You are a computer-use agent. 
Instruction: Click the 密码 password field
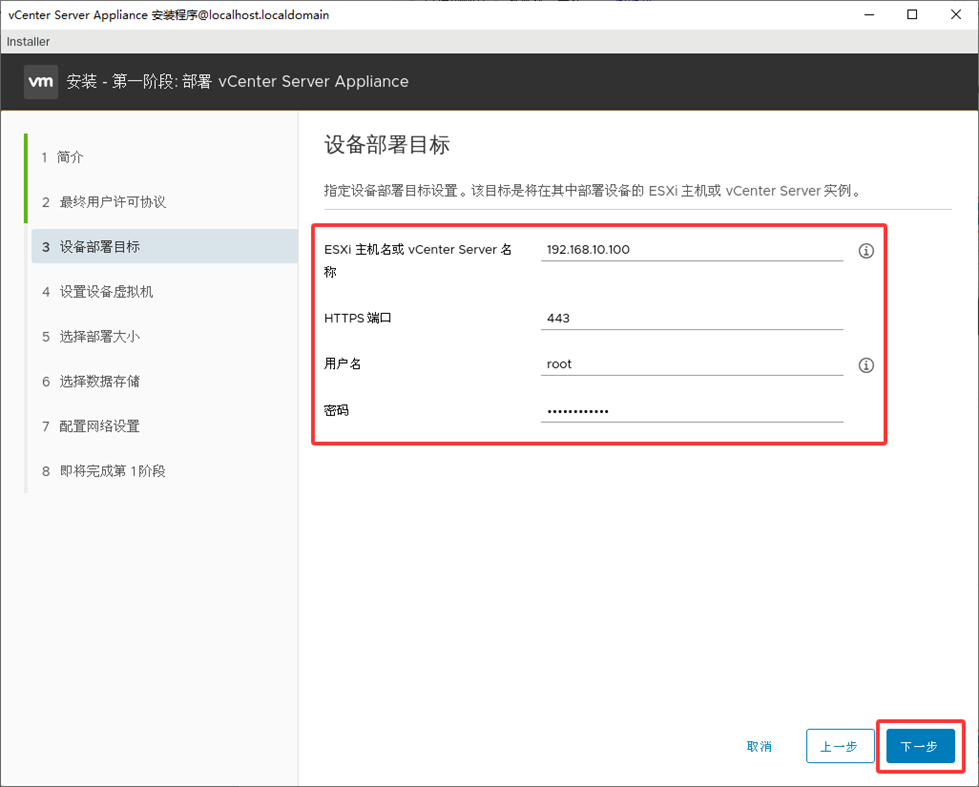click(x=692, y=410)
